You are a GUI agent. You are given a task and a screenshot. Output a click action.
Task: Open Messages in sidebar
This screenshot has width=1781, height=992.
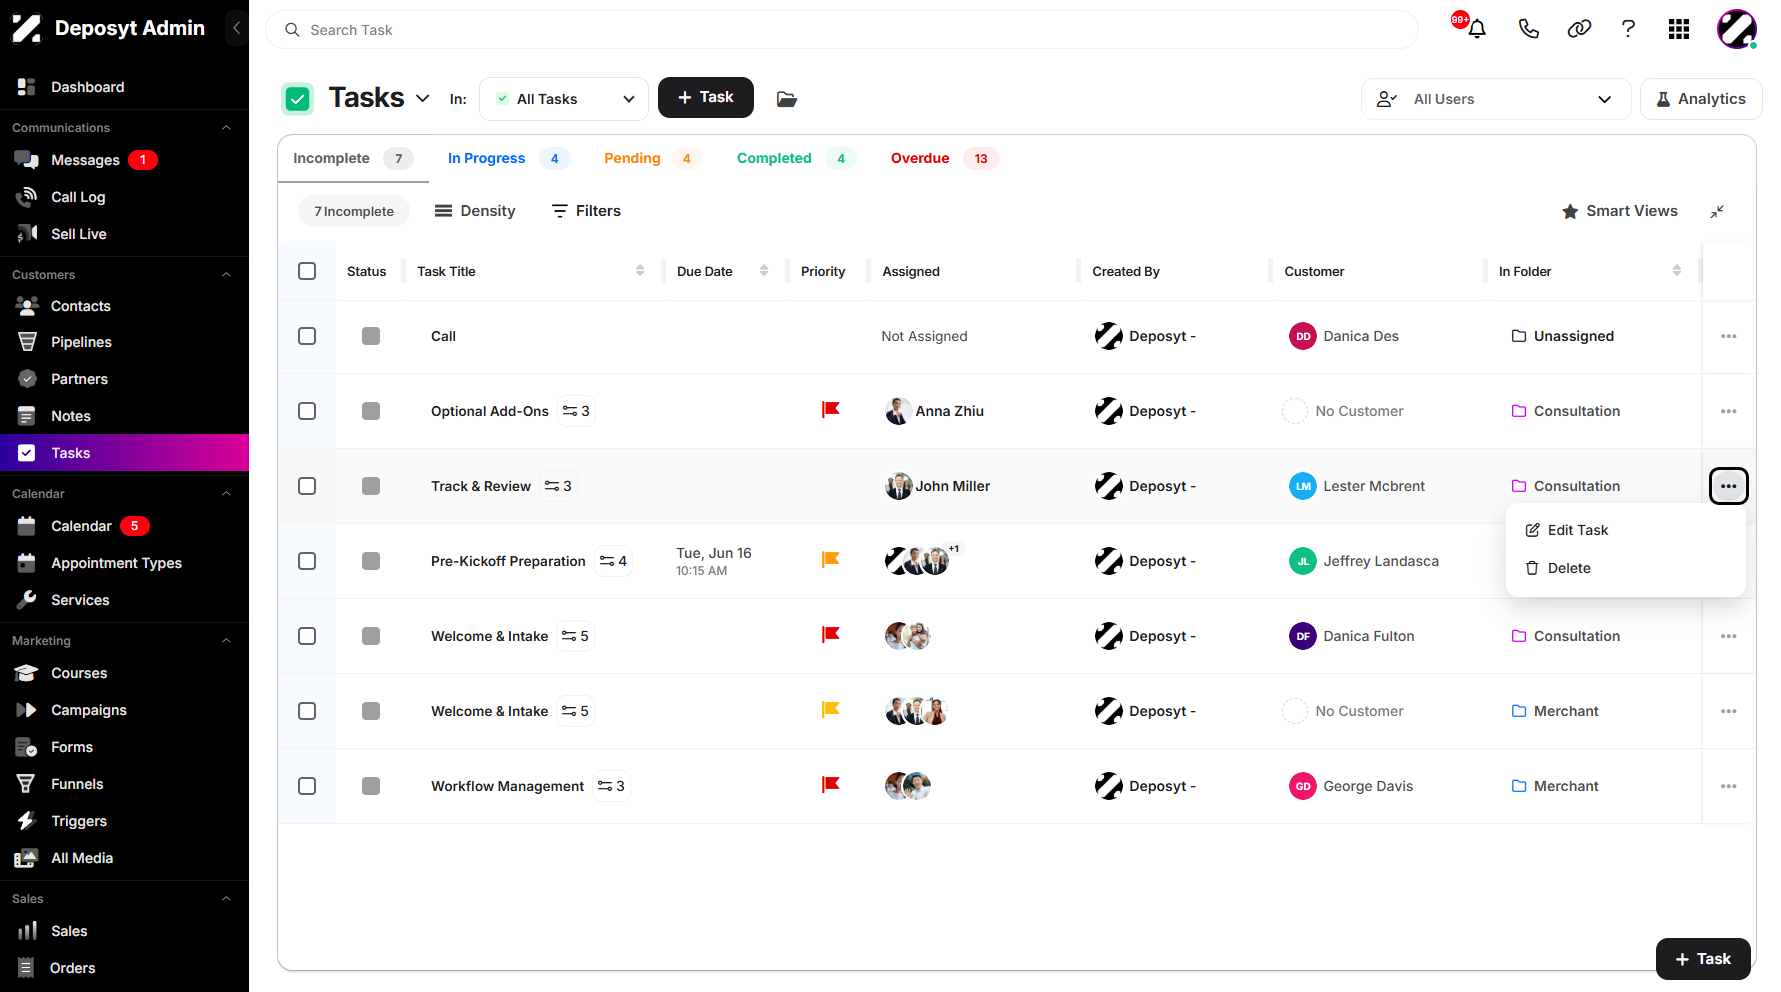85,160
